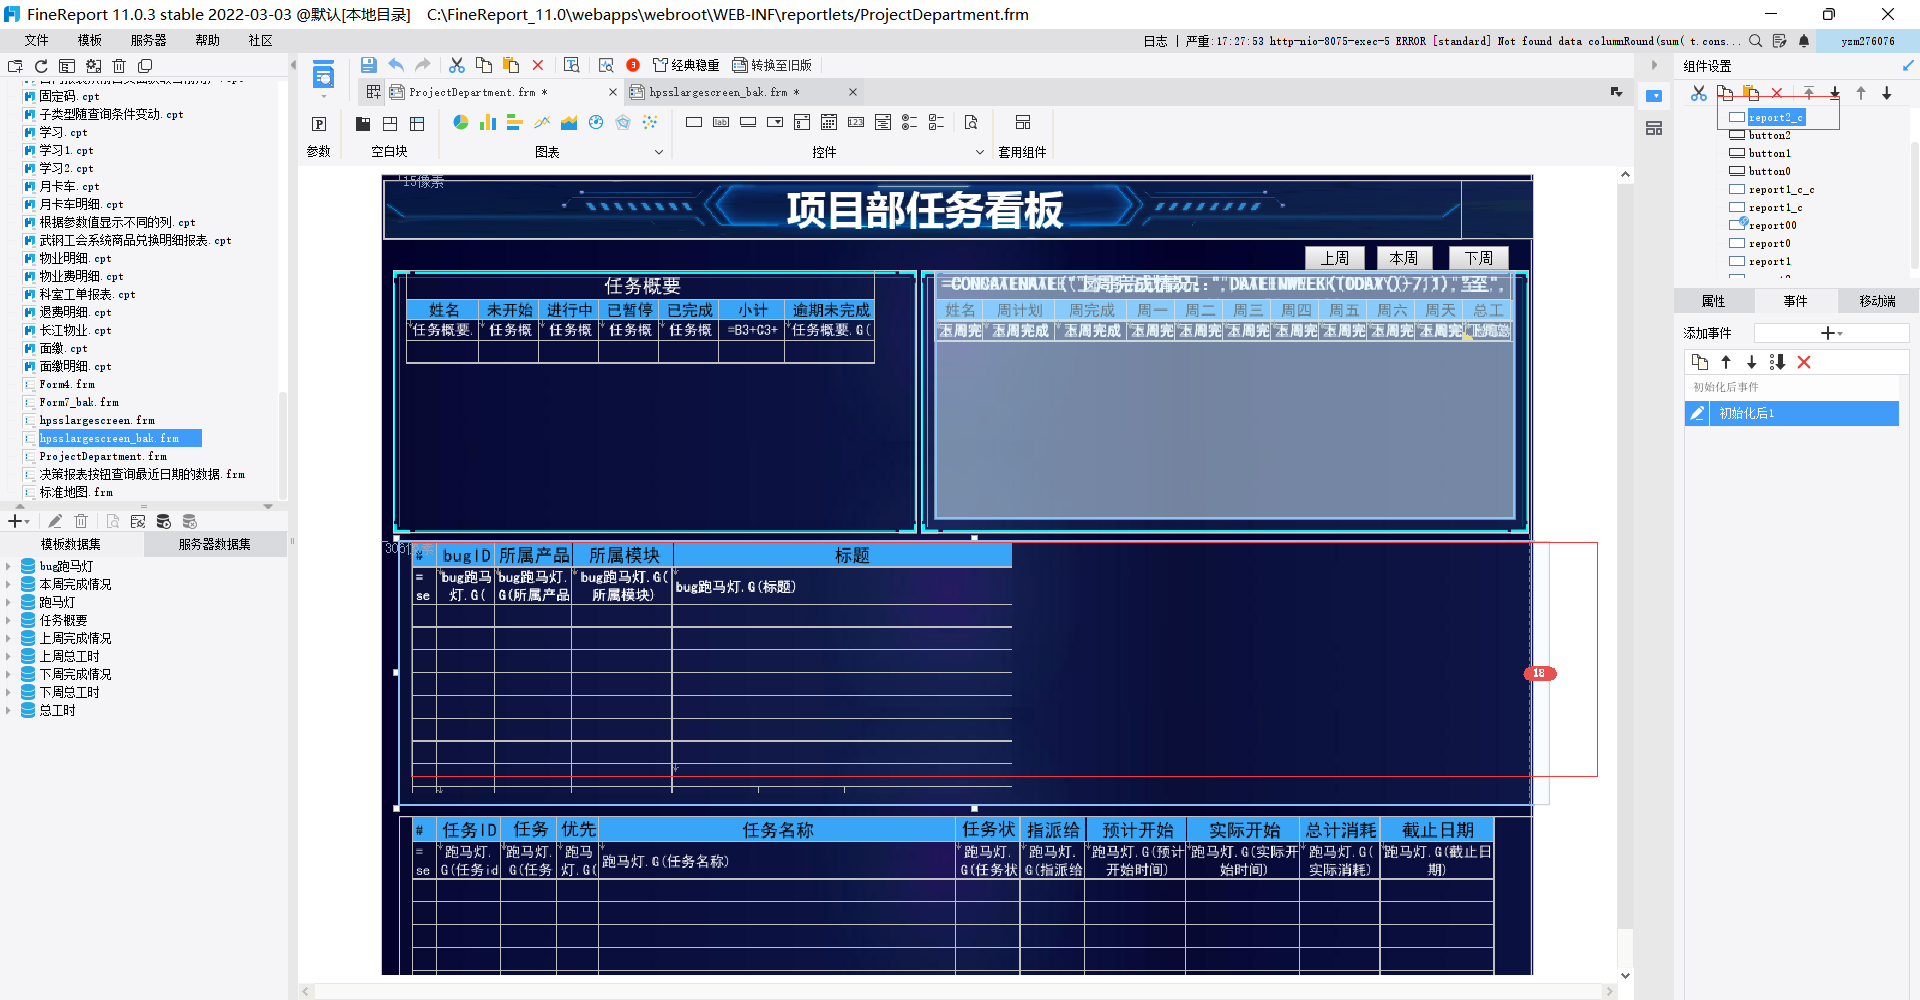1920x1000 pixels.
Task: Expand the 上周总工时 dataset node
Action: [8, 656]
